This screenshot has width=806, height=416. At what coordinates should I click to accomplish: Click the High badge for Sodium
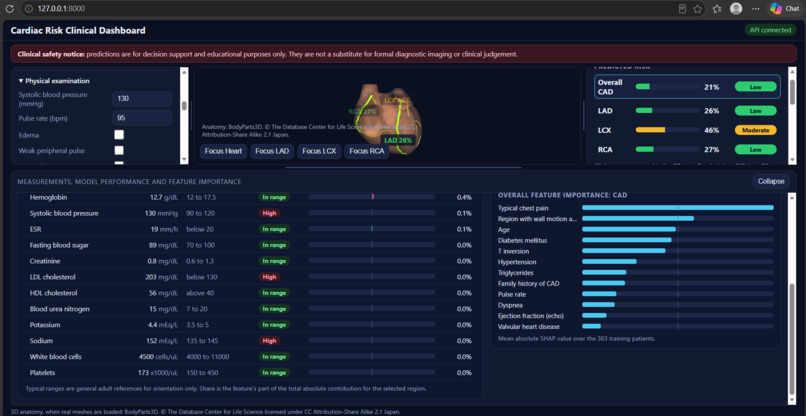[269, 340]
